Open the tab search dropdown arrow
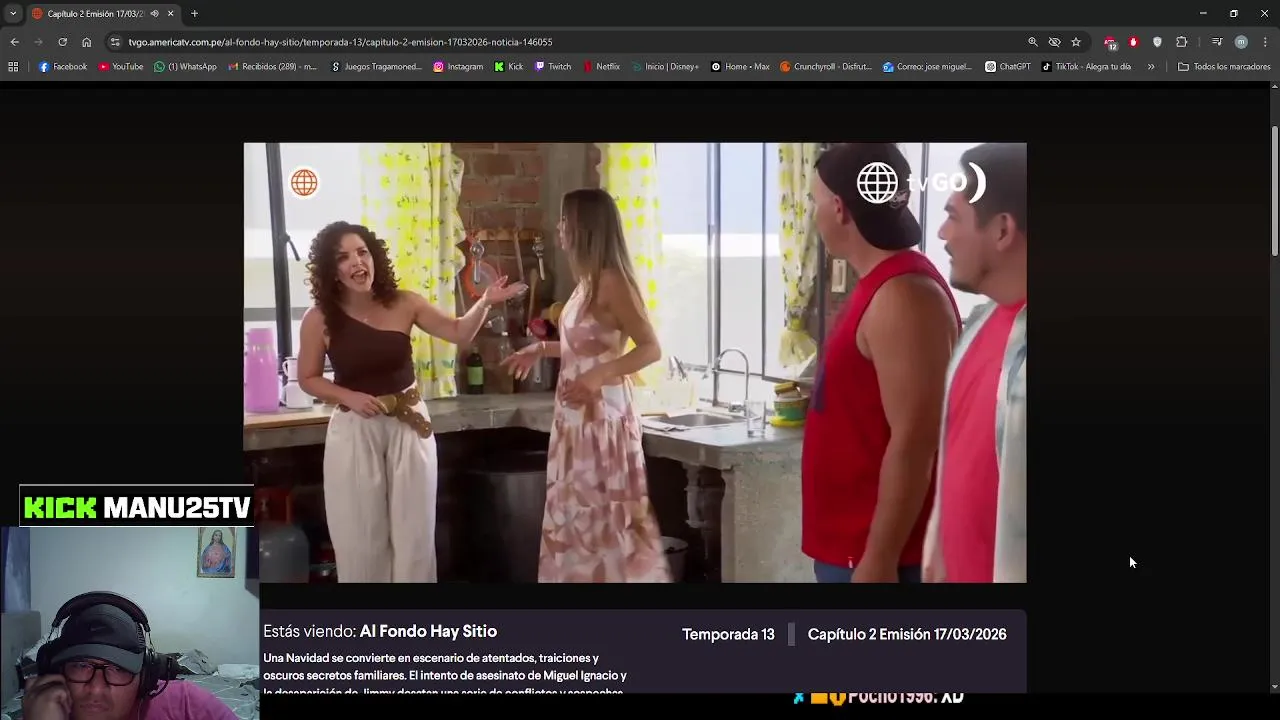Viewport: 1280px width, 720px height. click(13, 13)
